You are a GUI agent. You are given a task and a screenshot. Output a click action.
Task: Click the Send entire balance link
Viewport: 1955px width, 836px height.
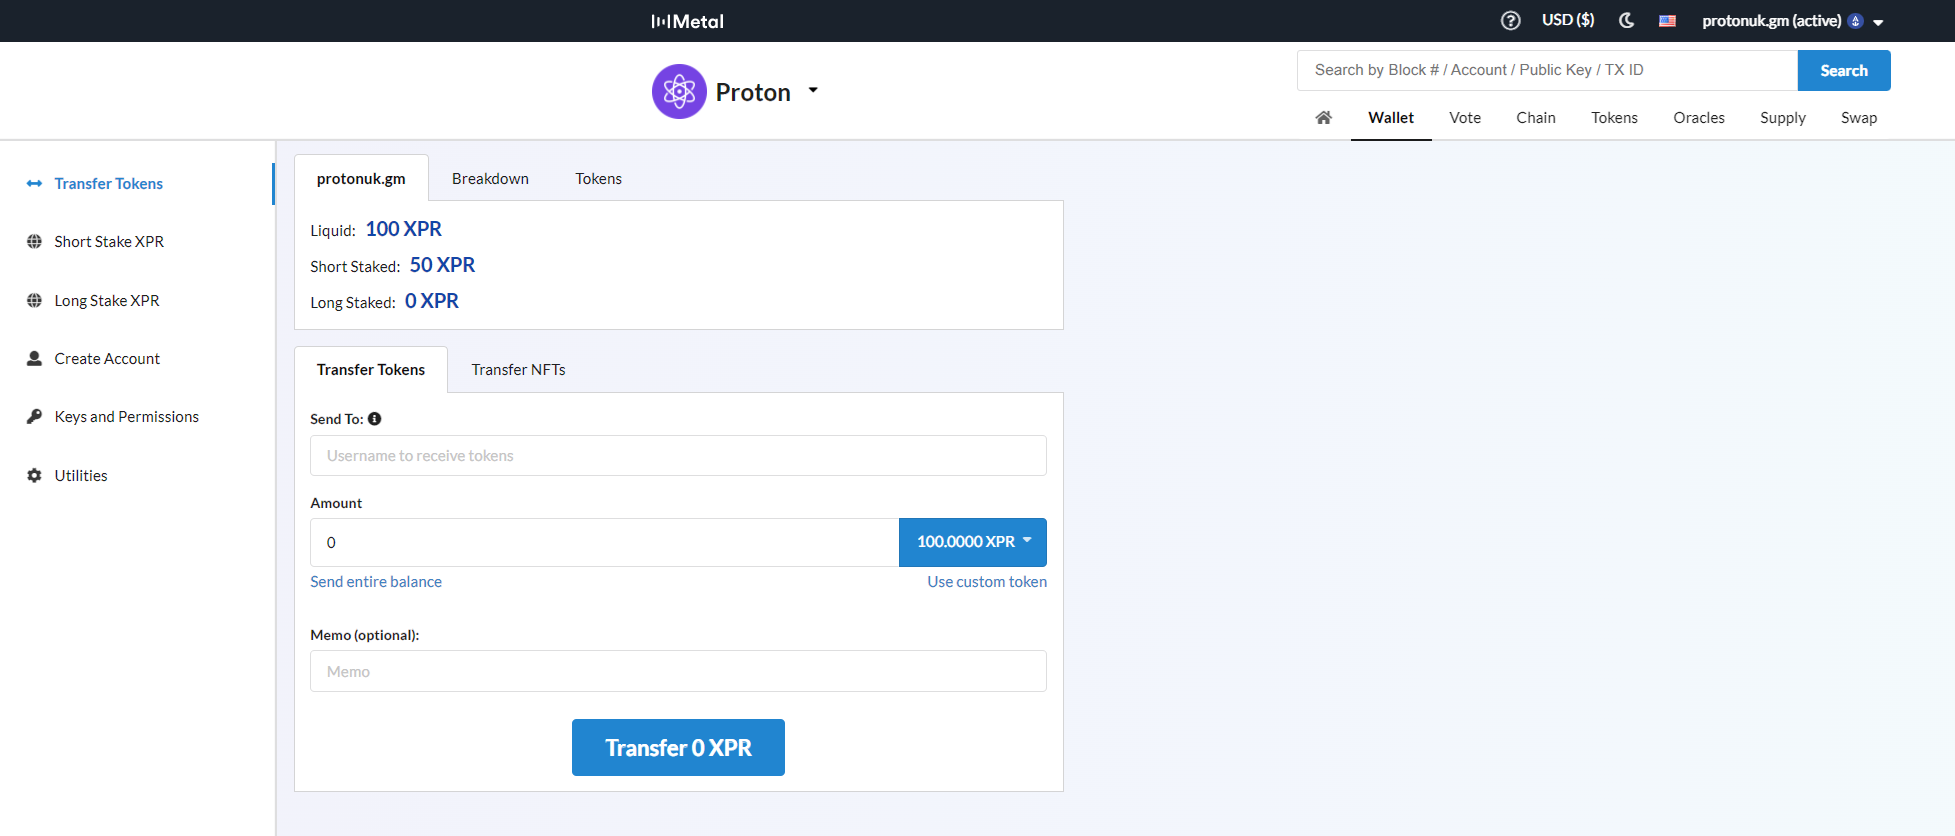(376, 582)
